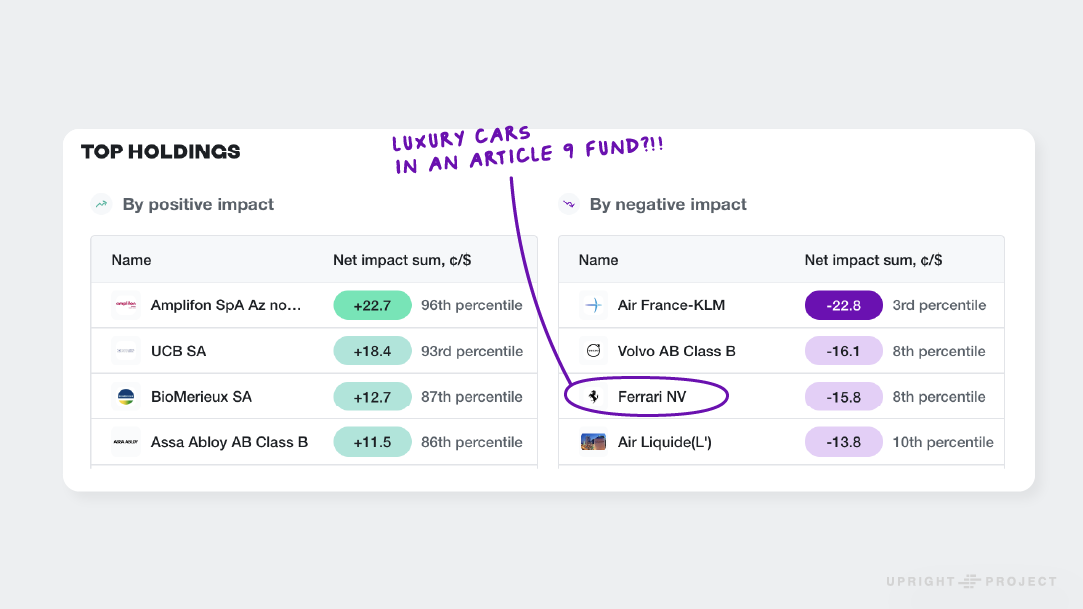
Task: Select the -22.8 purple impact badge
Action: click(x=843, y=305)
